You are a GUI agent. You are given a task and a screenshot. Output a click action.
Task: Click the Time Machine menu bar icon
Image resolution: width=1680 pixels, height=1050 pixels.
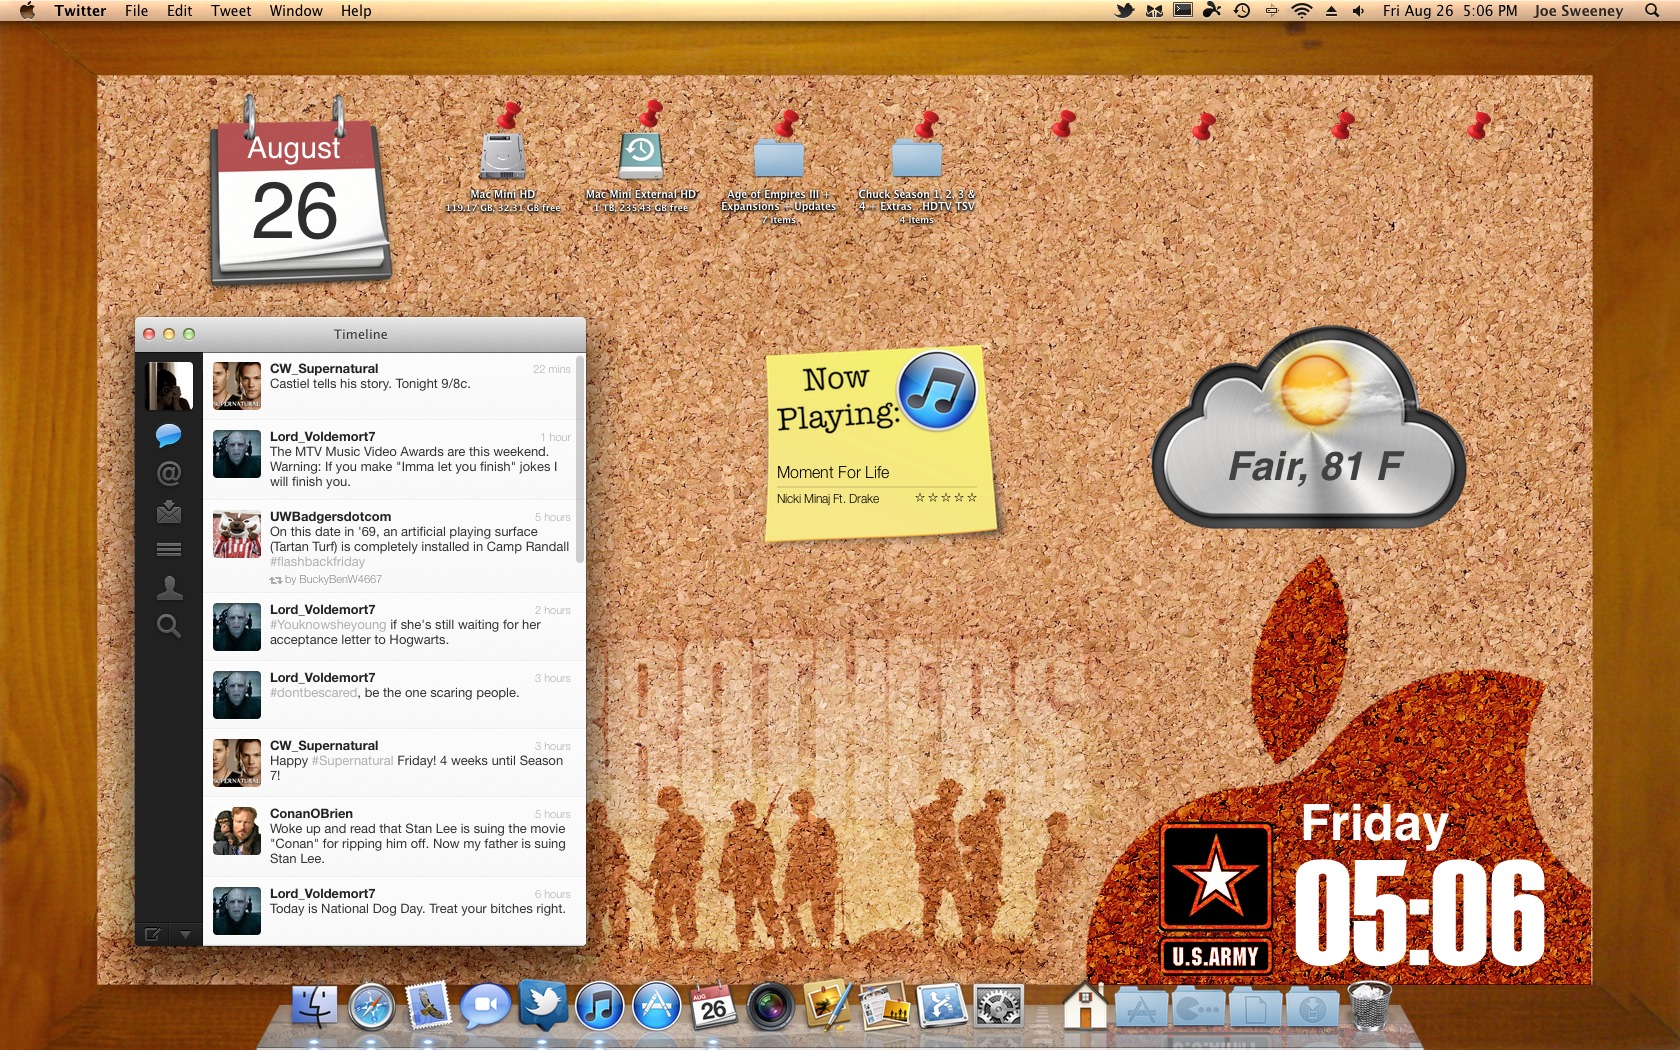coord(1242,11)
